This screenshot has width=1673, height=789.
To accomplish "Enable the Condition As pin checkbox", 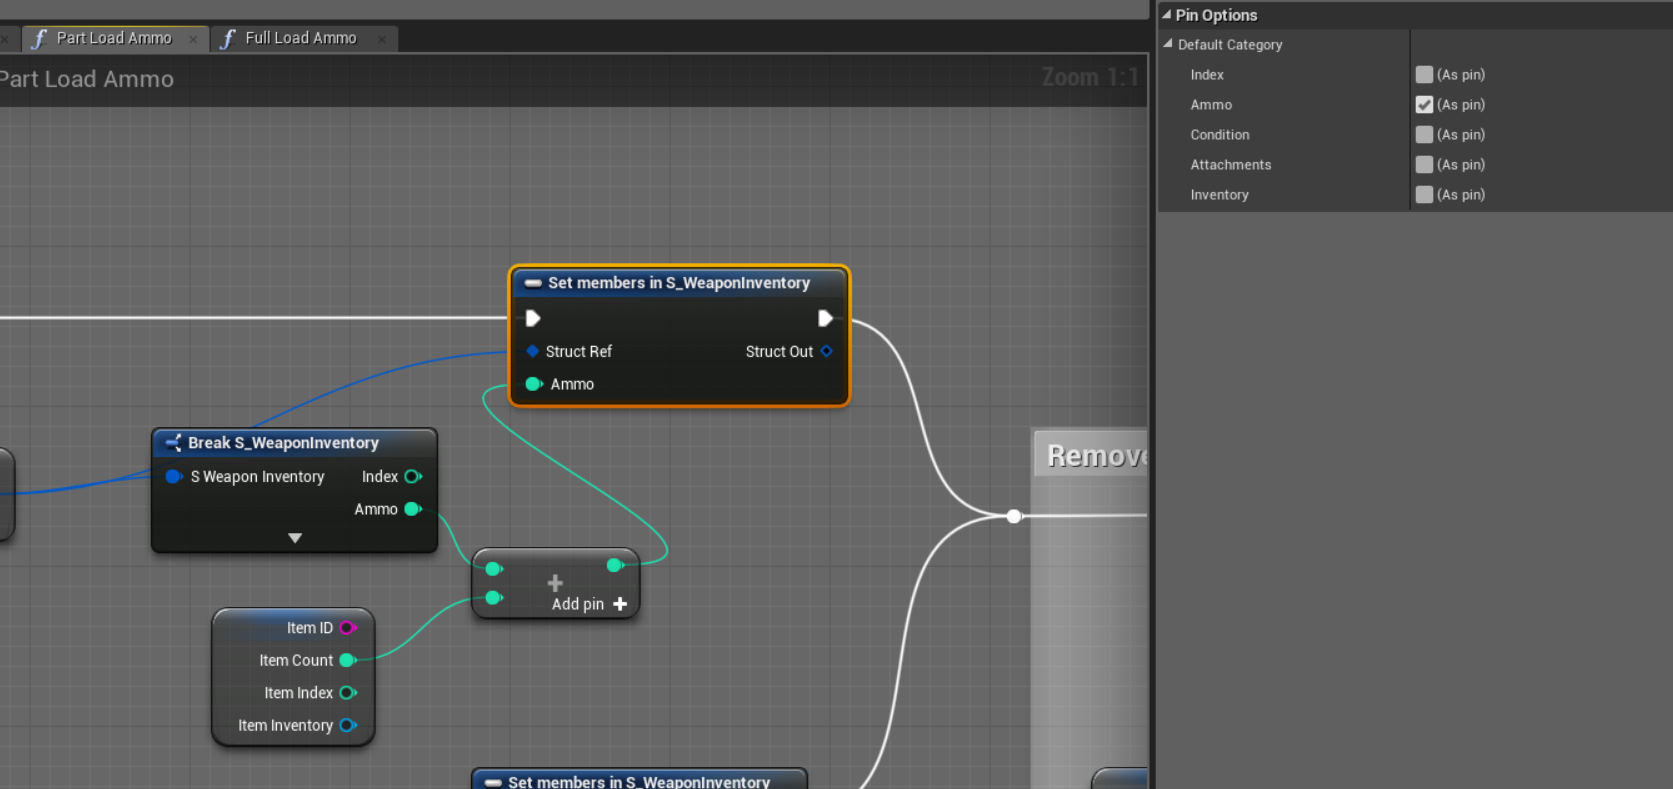I will [x=1424, y=135].
